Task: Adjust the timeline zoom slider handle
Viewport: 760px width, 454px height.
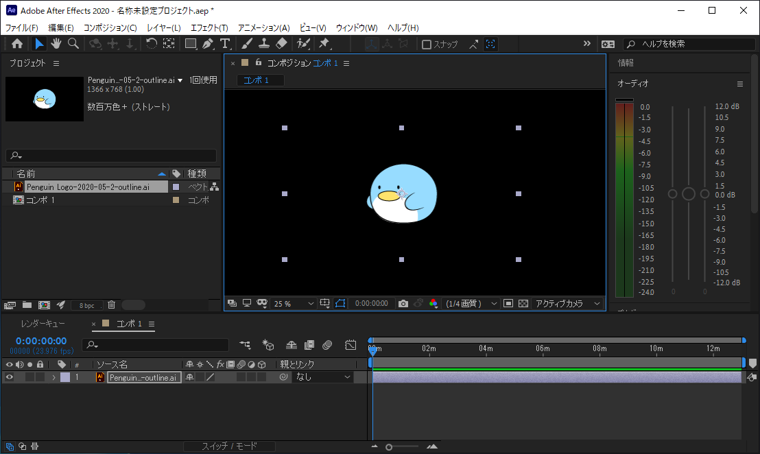Action: pyautogui.click(x=389, y=447)
